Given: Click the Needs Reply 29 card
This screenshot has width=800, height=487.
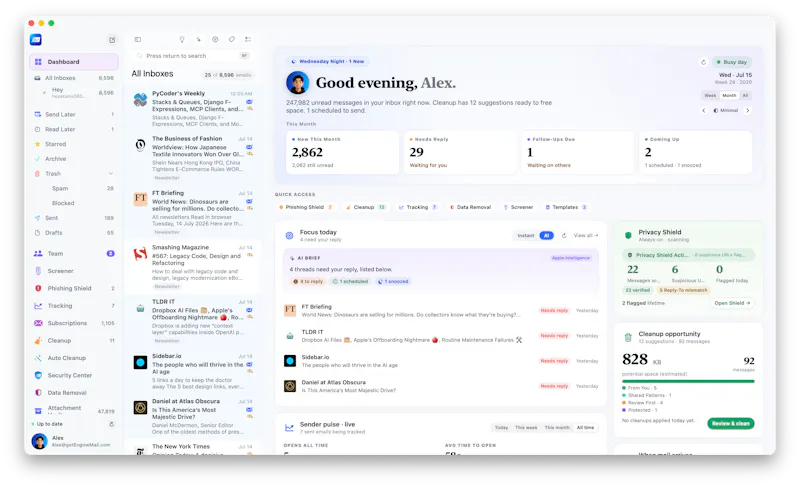Looking at the screenshot, I should click(x=460, y=152).
